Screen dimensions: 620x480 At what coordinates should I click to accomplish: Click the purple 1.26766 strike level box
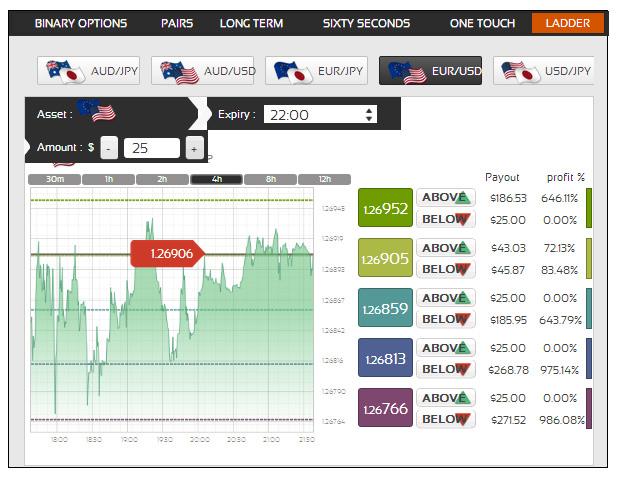click(x=386, y=408)
